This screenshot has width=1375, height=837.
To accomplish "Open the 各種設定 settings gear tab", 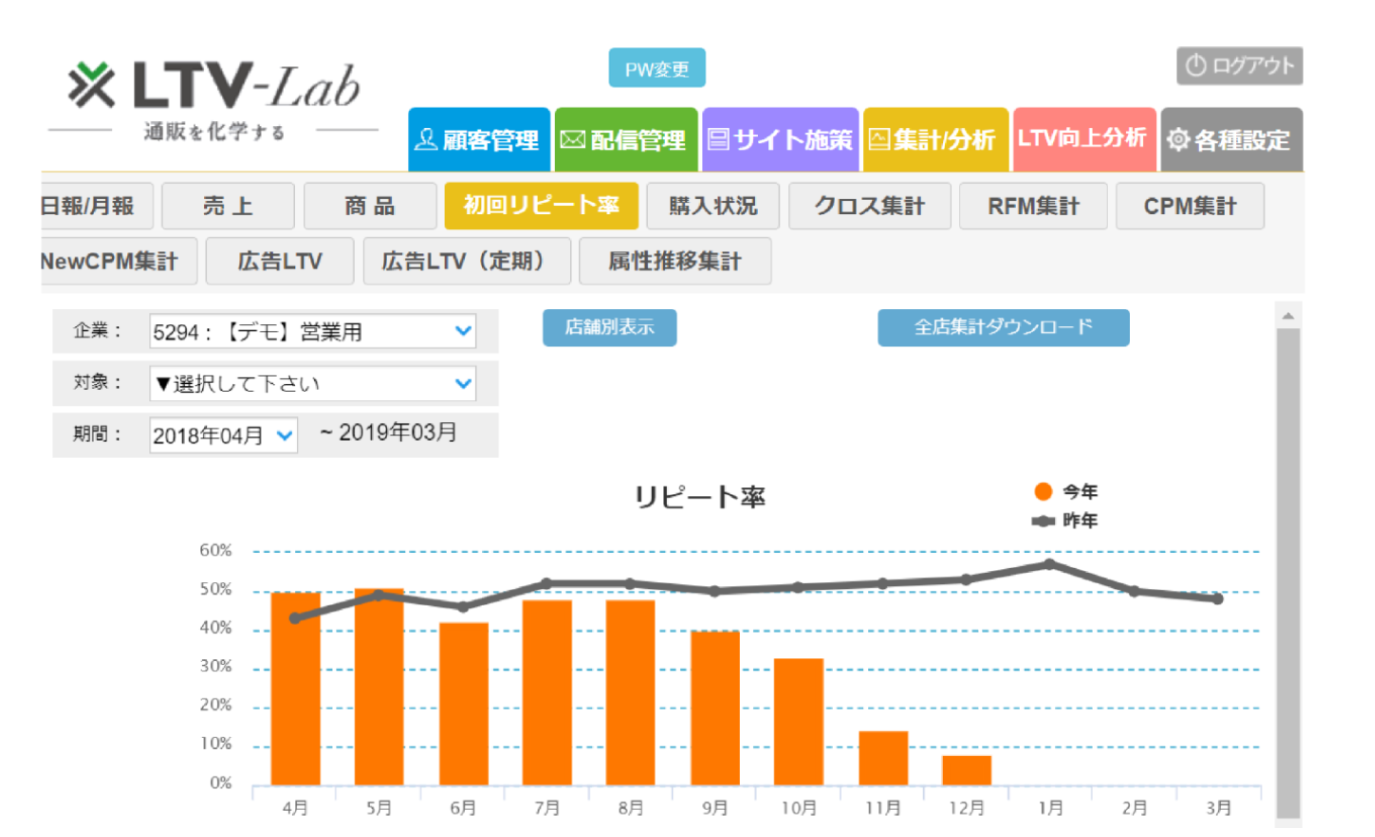I will click(1231, 140).
